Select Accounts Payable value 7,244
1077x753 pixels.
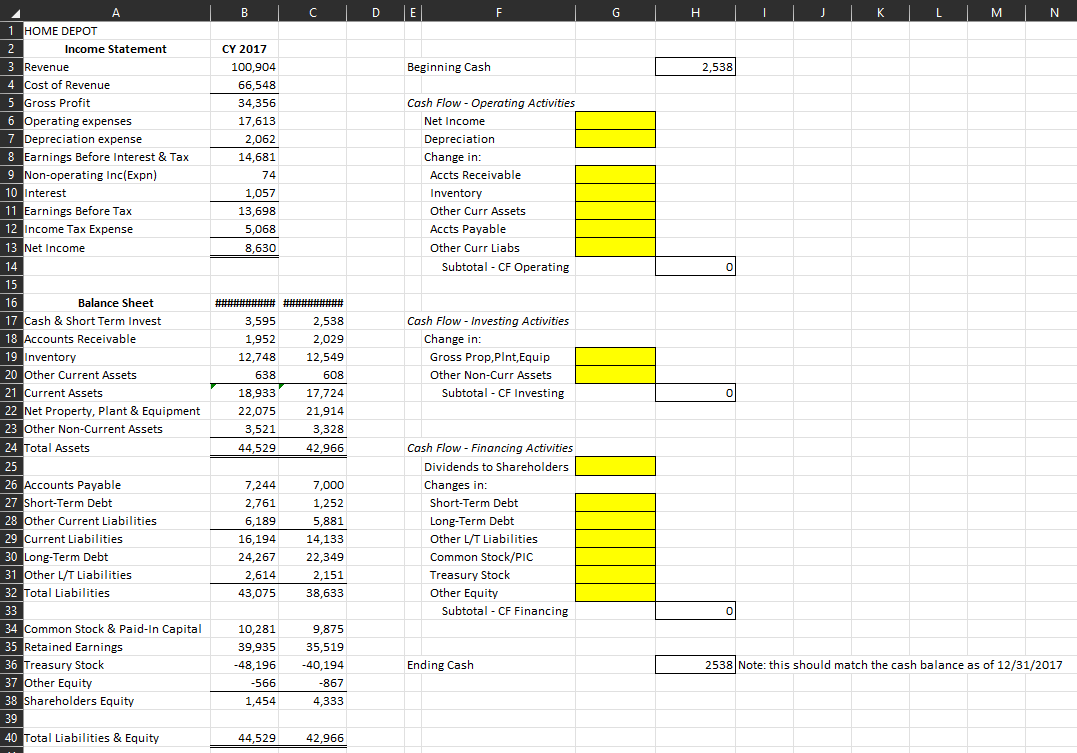tap(245, 485)
